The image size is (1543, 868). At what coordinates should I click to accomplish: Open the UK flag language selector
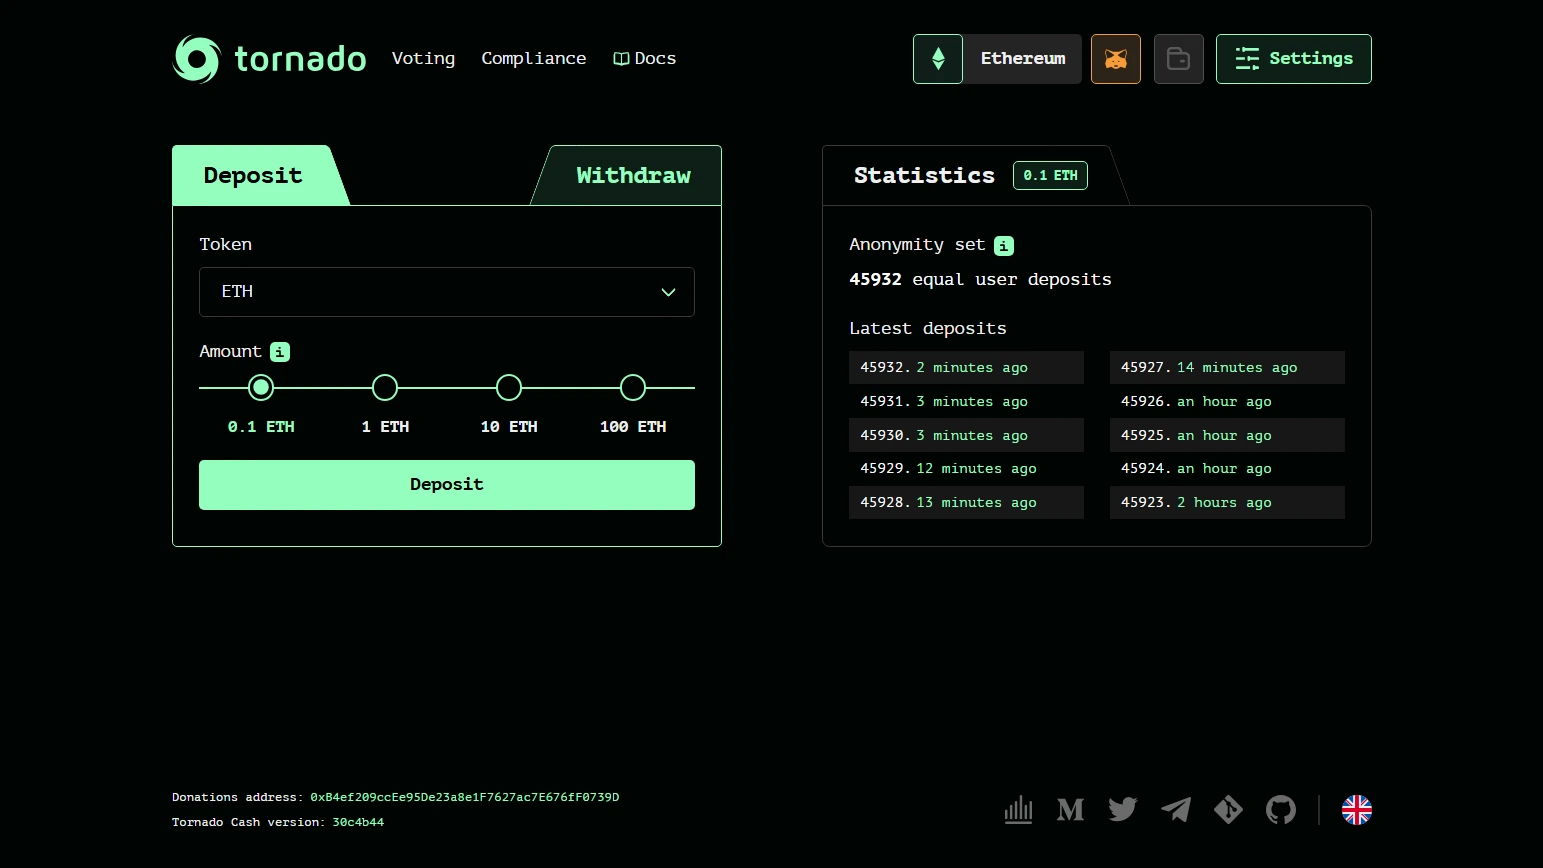(x=1356, y=810)
